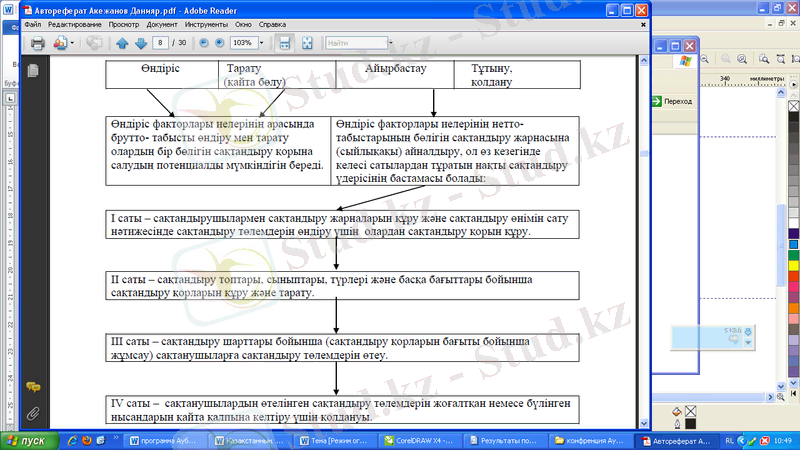Open the zoom percentage dropdown arrow
The height and width of the screenshot is (450, 800).
(261, 43)
